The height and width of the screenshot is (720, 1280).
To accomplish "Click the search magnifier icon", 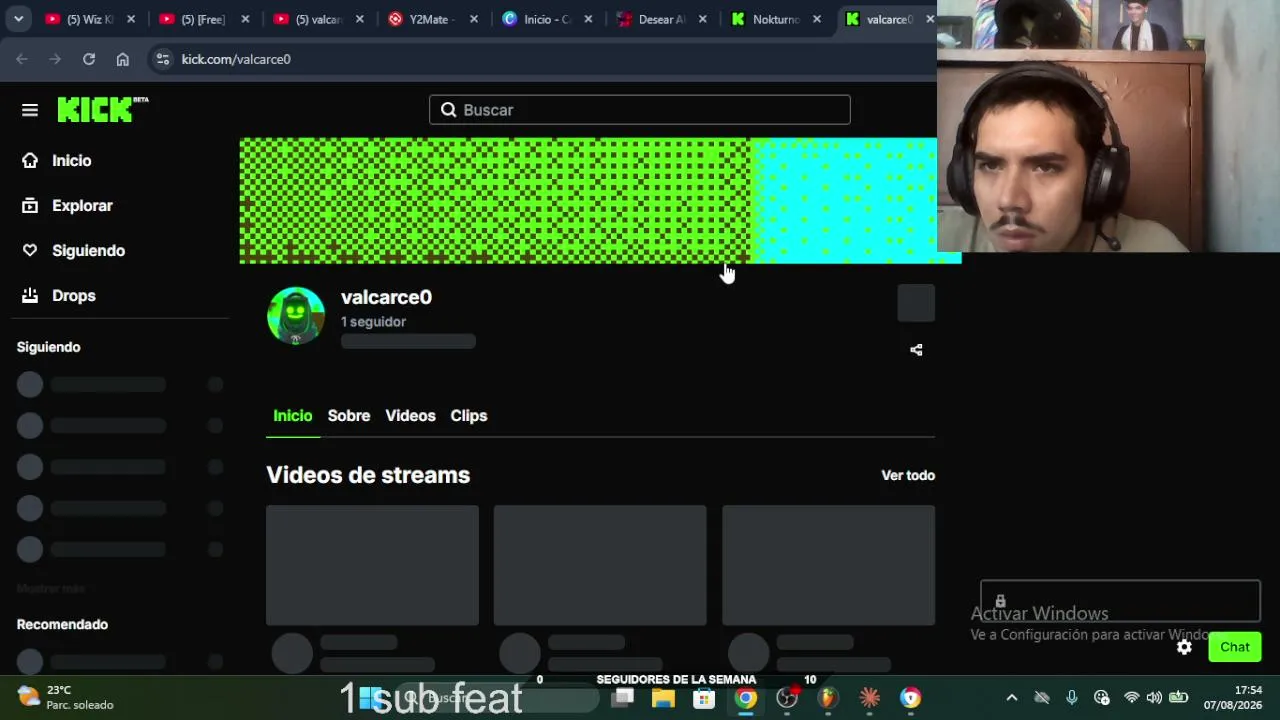I will tap(449, 110).
